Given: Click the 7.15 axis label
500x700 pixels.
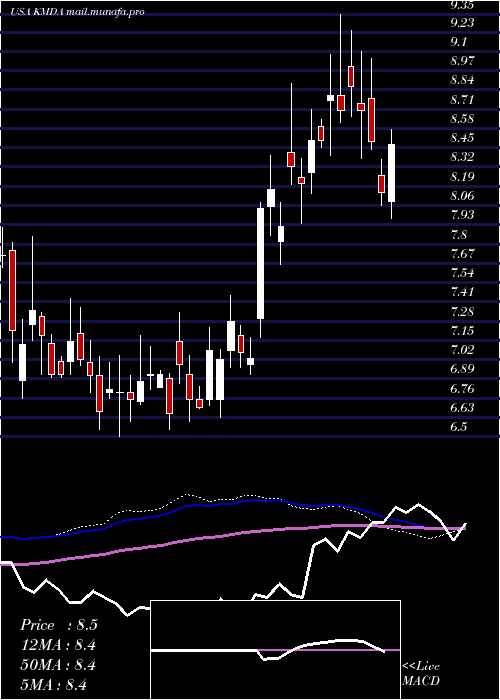Looking at the screenshot, I should (462, 330).
